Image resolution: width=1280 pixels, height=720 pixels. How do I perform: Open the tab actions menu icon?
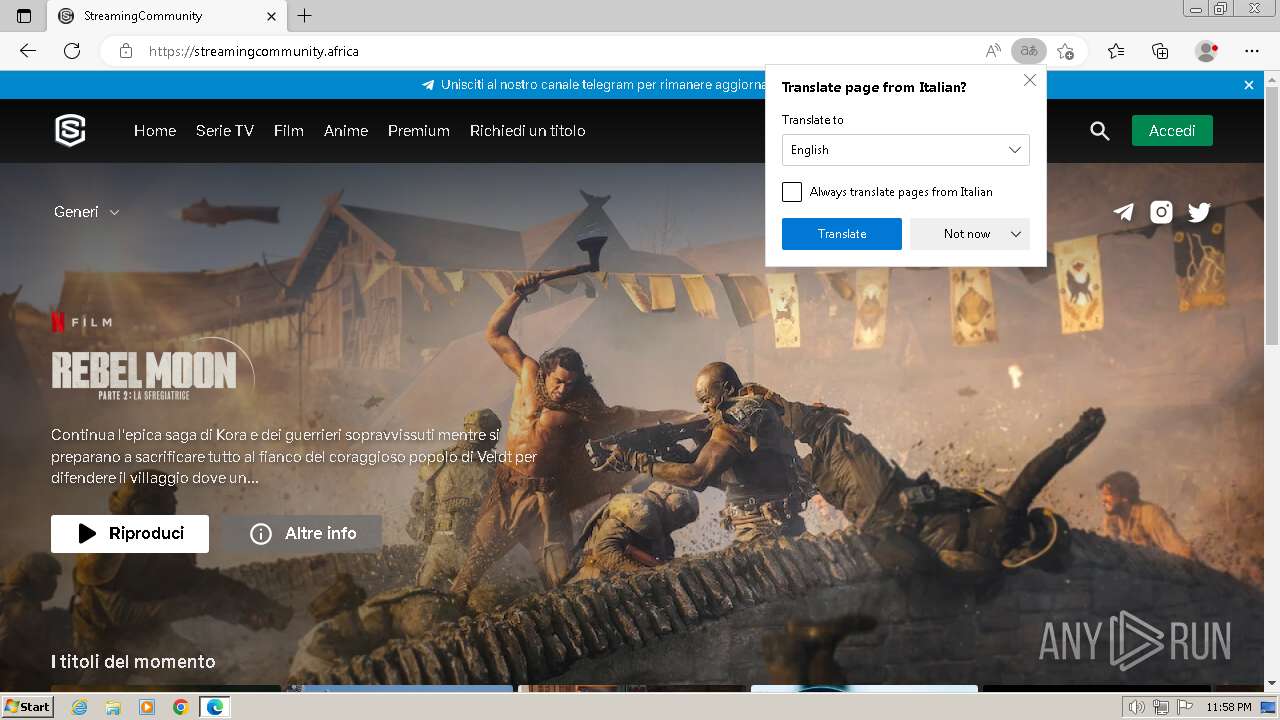tap(24, 16)
